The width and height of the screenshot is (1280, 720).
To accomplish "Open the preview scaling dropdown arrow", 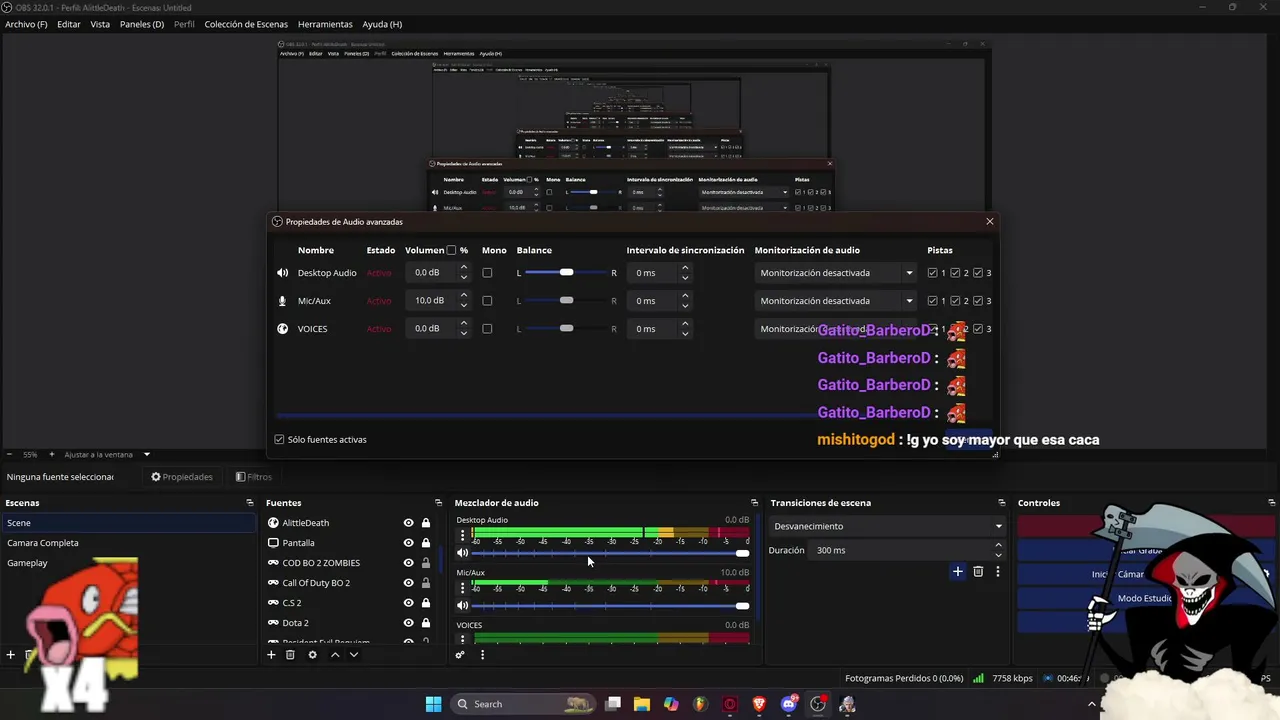I will [x=147, y=454].
